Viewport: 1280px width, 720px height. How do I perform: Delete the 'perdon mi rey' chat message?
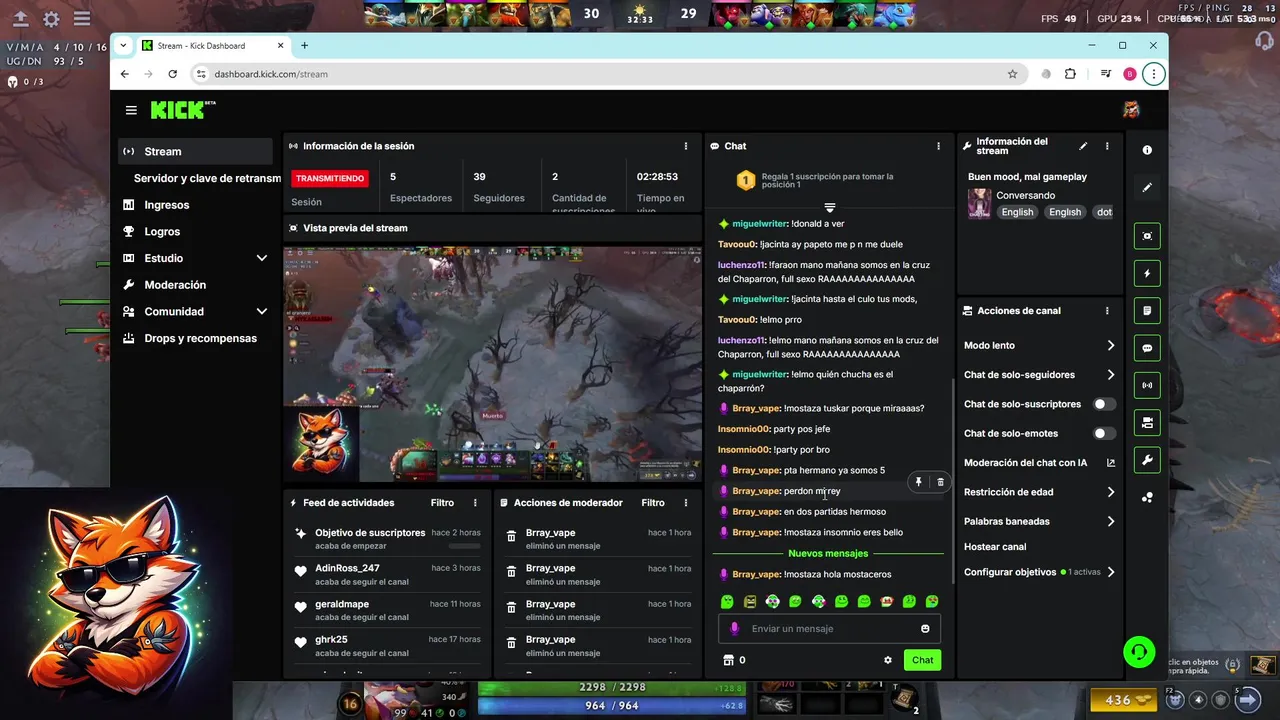coord(940,482)
